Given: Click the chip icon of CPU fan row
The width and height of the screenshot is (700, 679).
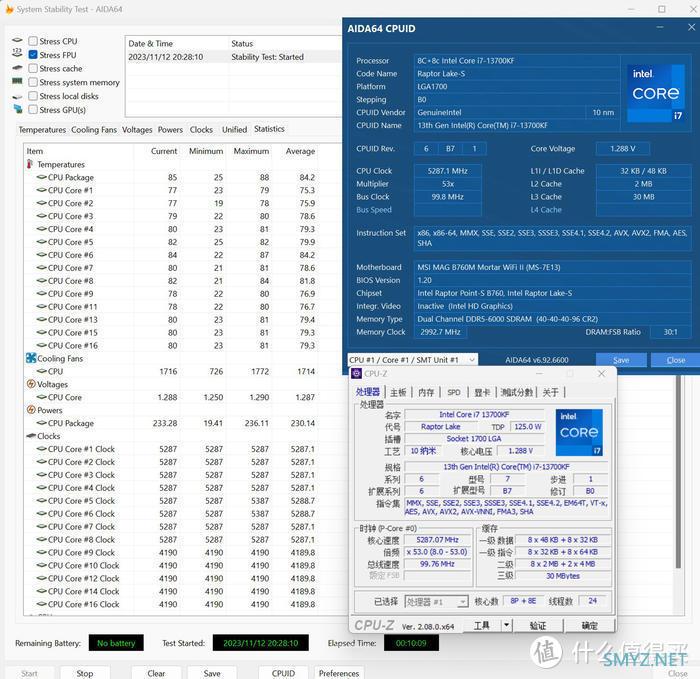Looking at the screenshot, I should 42,371.
